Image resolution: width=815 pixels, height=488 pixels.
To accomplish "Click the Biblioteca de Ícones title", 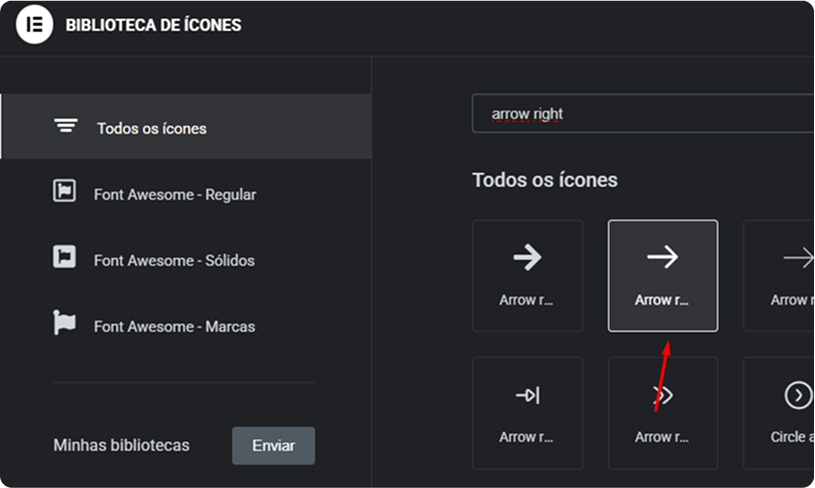I will coord(153,25).
